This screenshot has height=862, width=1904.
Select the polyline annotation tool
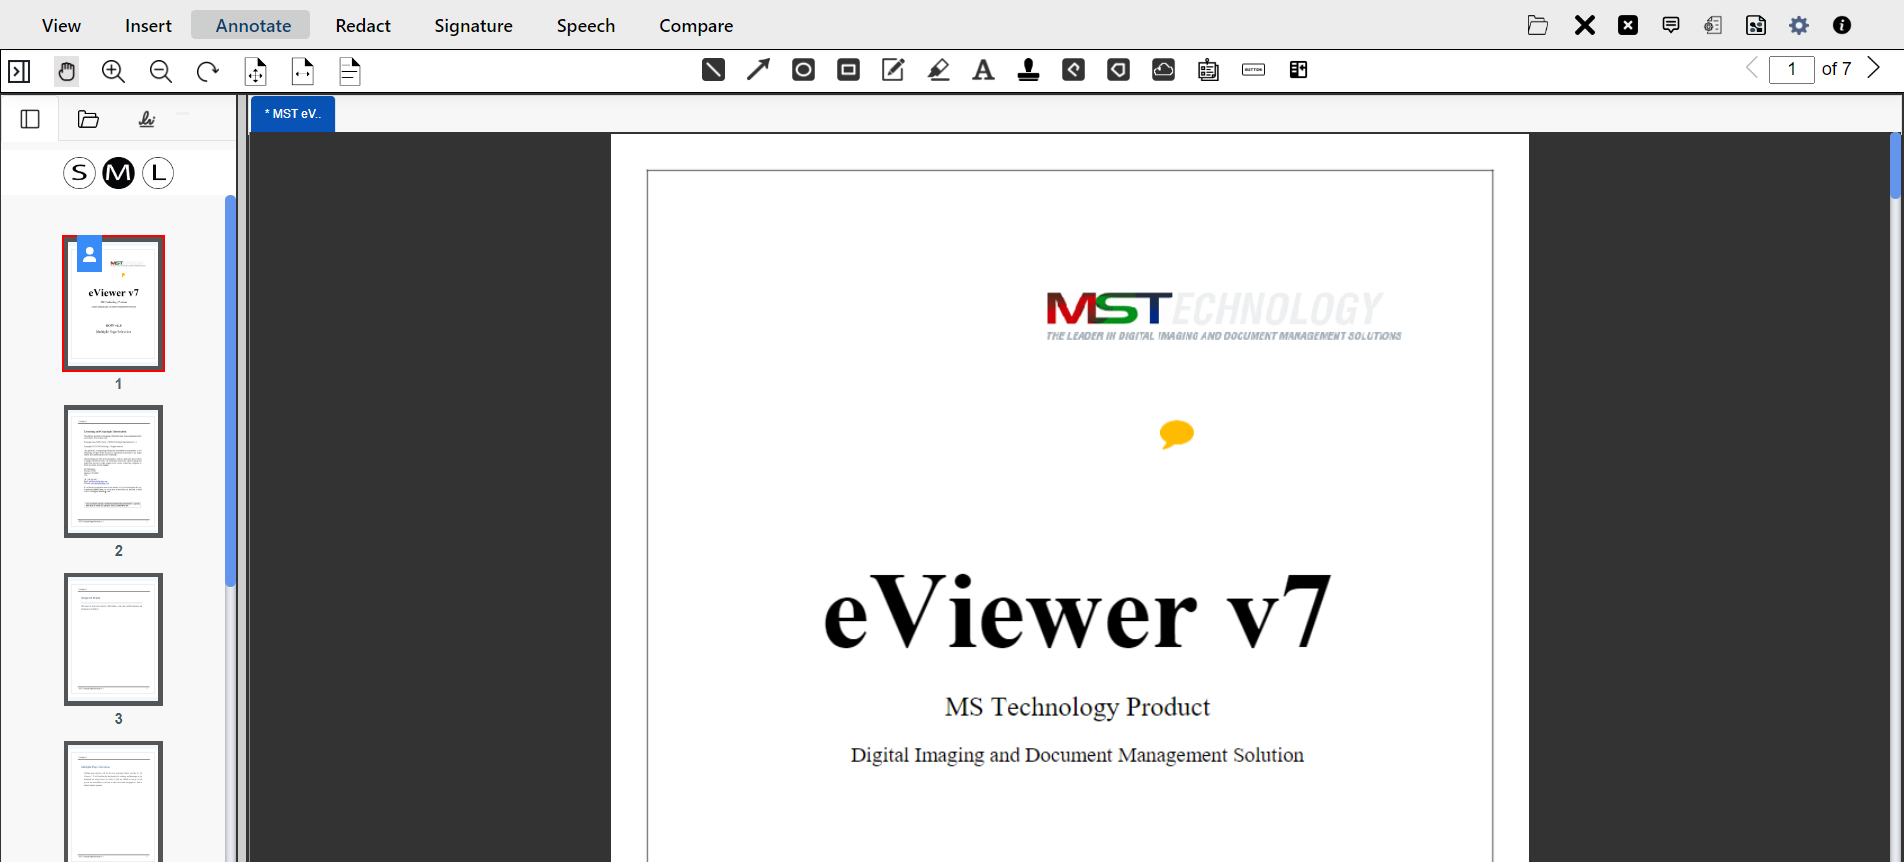point(1073,70)
